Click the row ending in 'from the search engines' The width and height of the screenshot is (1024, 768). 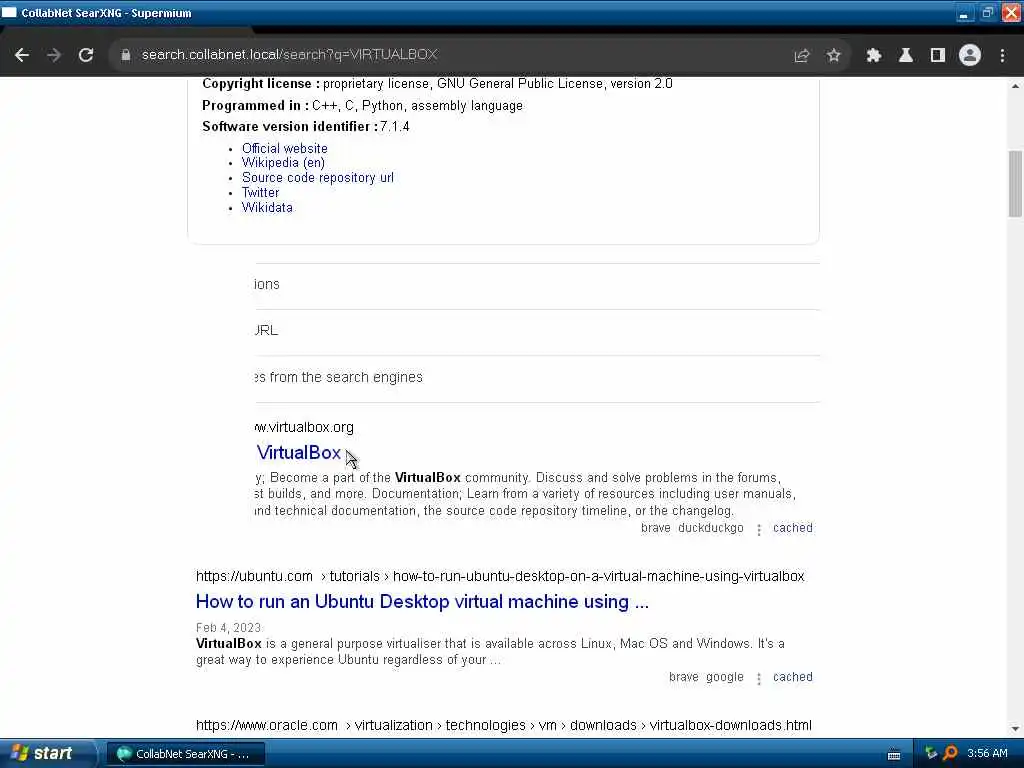click(537, 378)
